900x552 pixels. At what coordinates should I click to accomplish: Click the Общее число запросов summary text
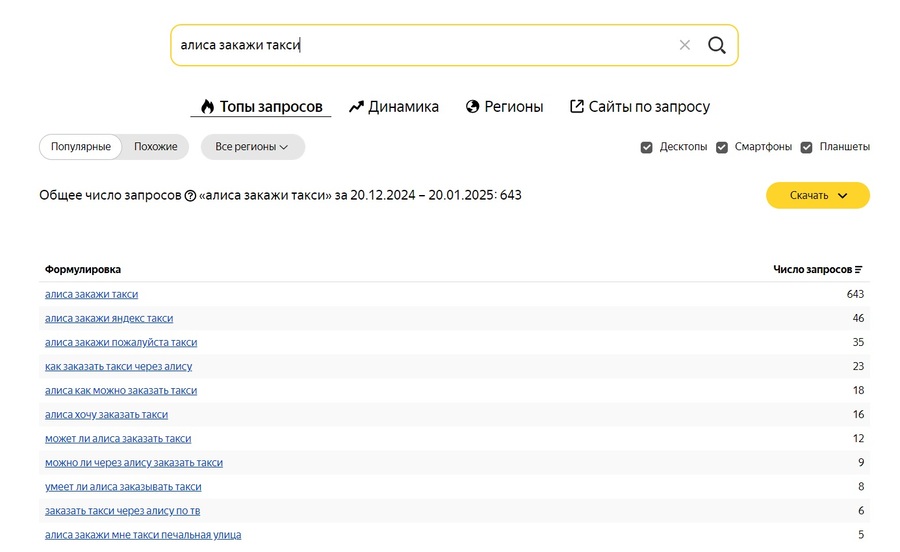(x=280, y=196)
